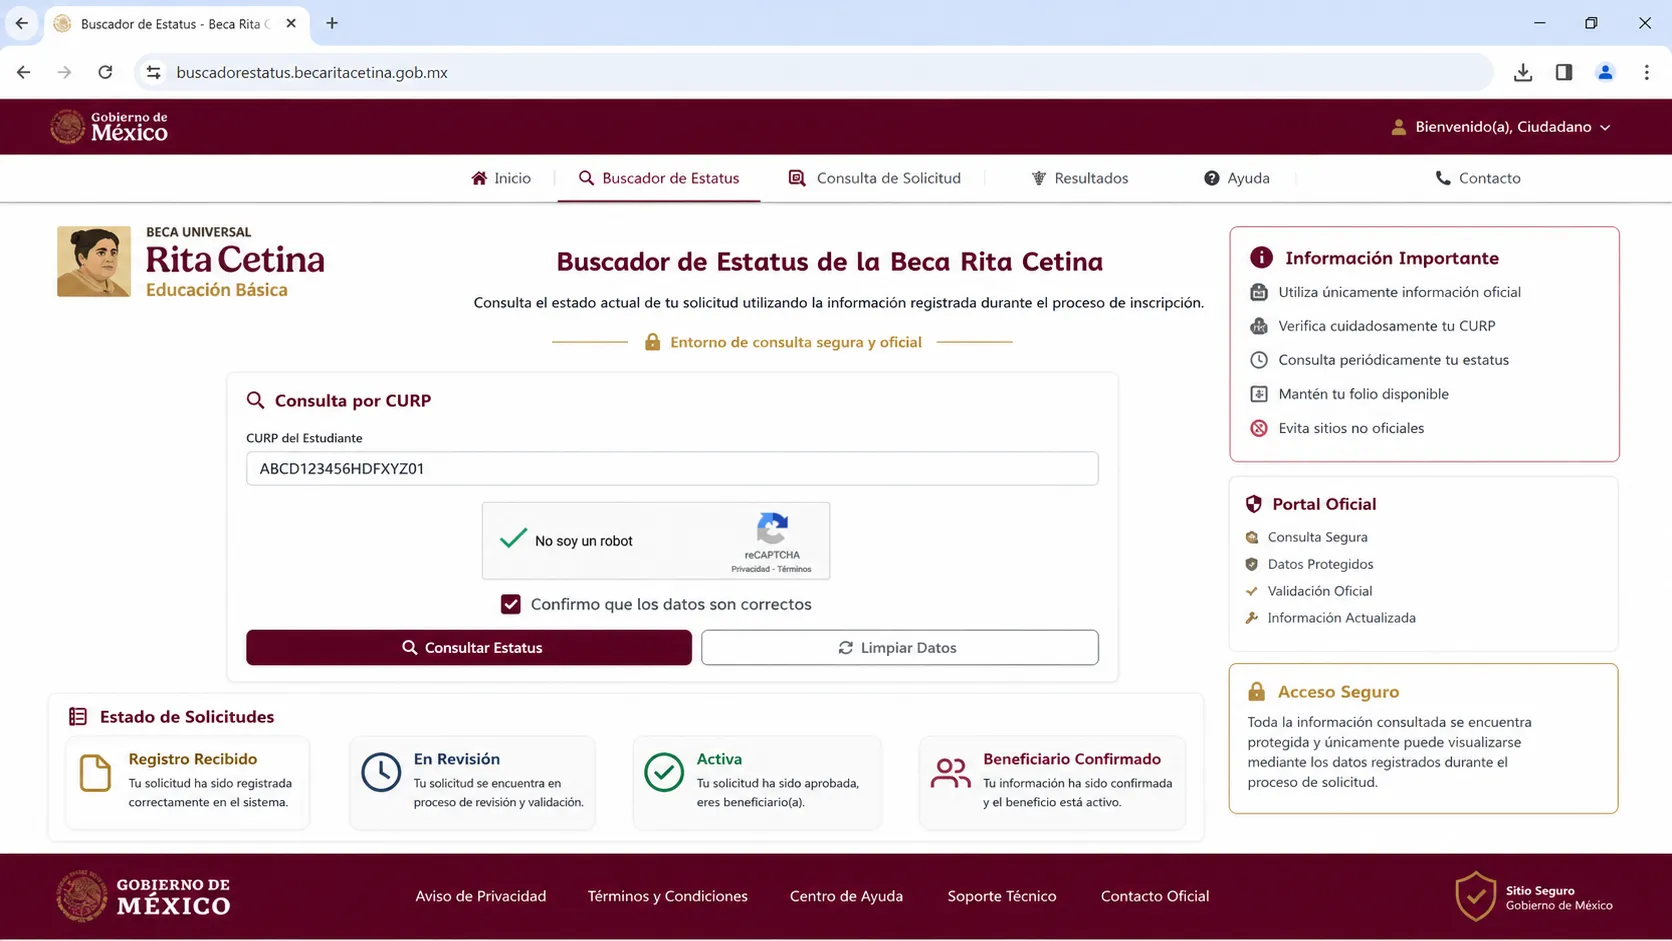Switch to the Resultados tab

point(1079,178)
